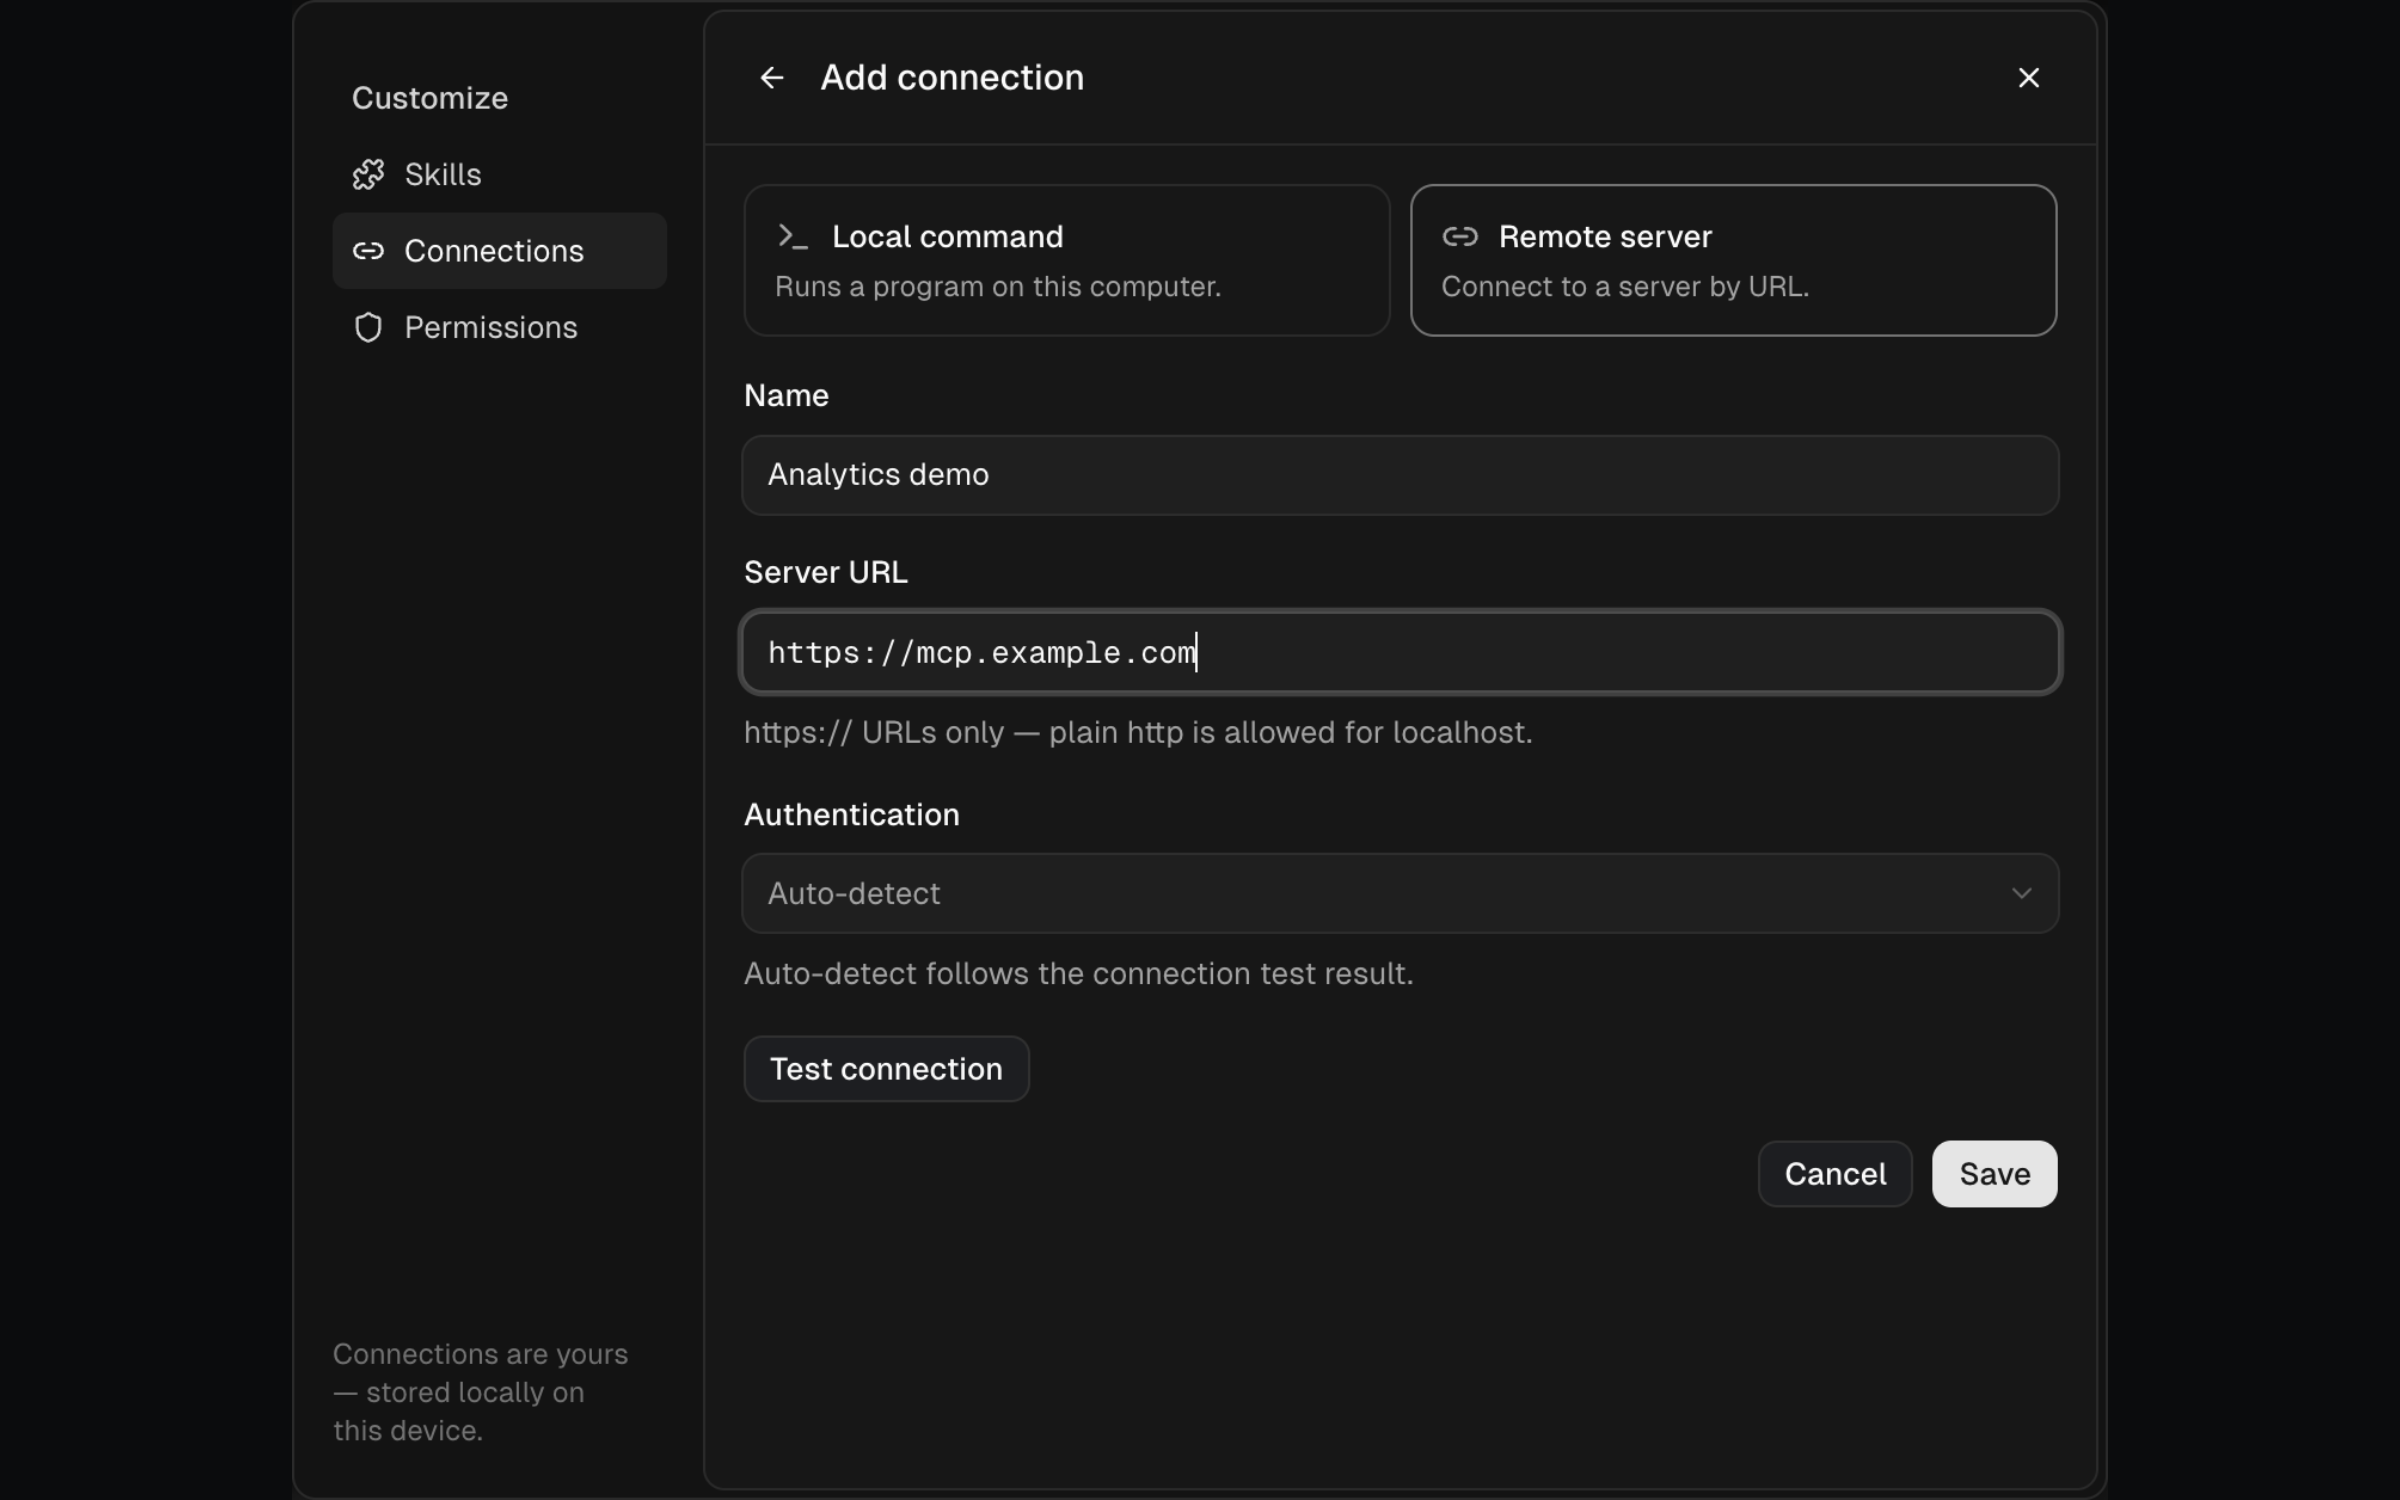This screenshot has height=1500, width=2400.
Task: Click the 'https:// URLs only' hint text
Action: pos(1138,733)
